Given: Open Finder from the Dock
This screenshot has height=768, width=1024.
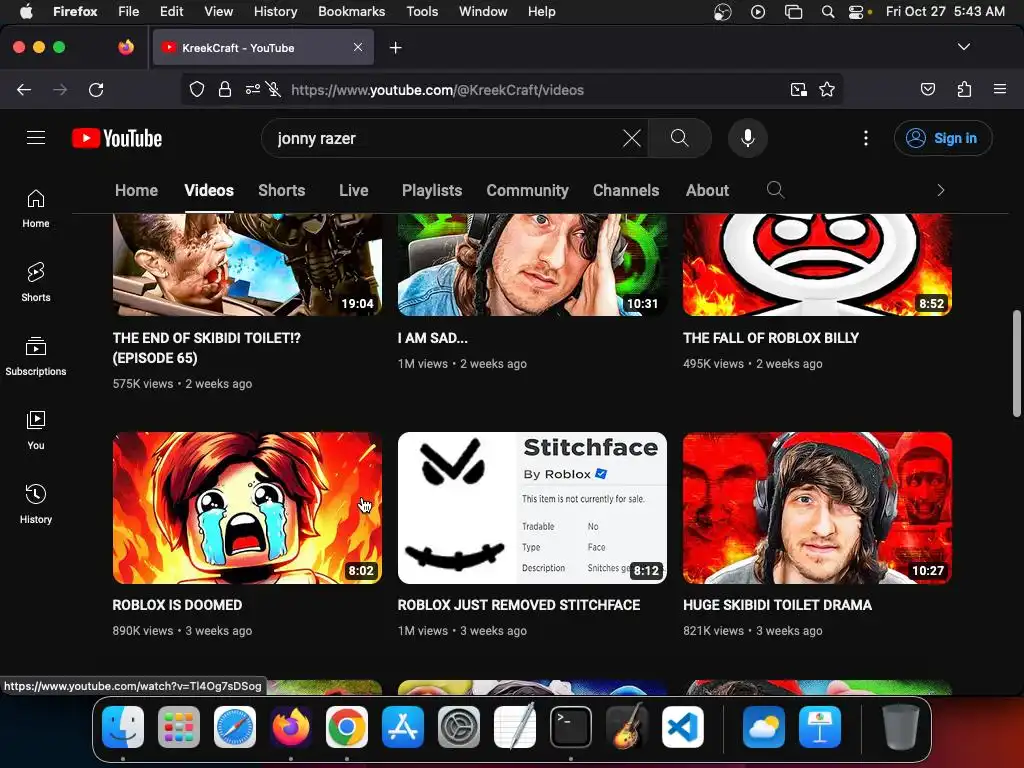Looking at the screenshot, I should (x=123, y=727).
